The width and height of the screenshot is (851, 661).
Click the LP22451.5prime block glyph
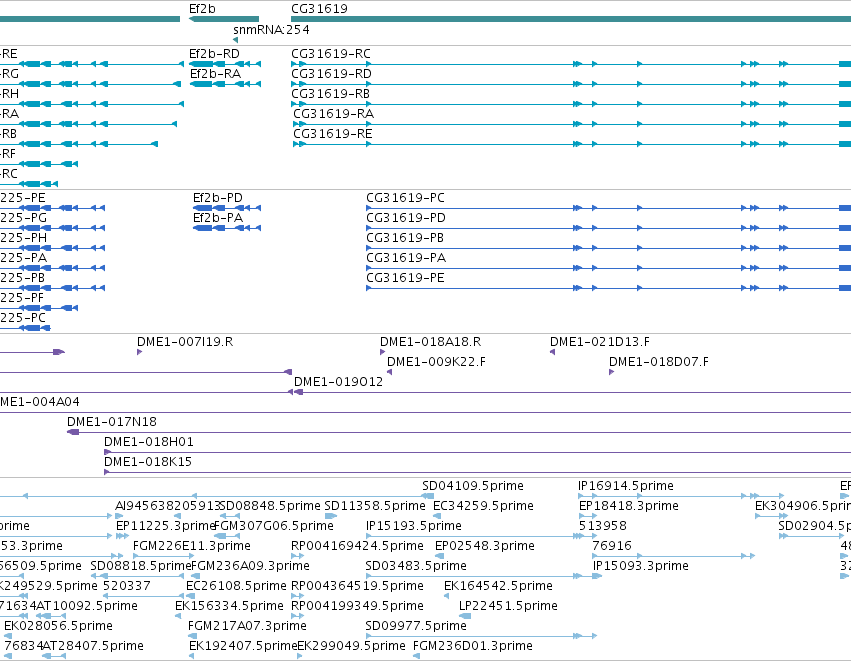click(x=465, y=616)
